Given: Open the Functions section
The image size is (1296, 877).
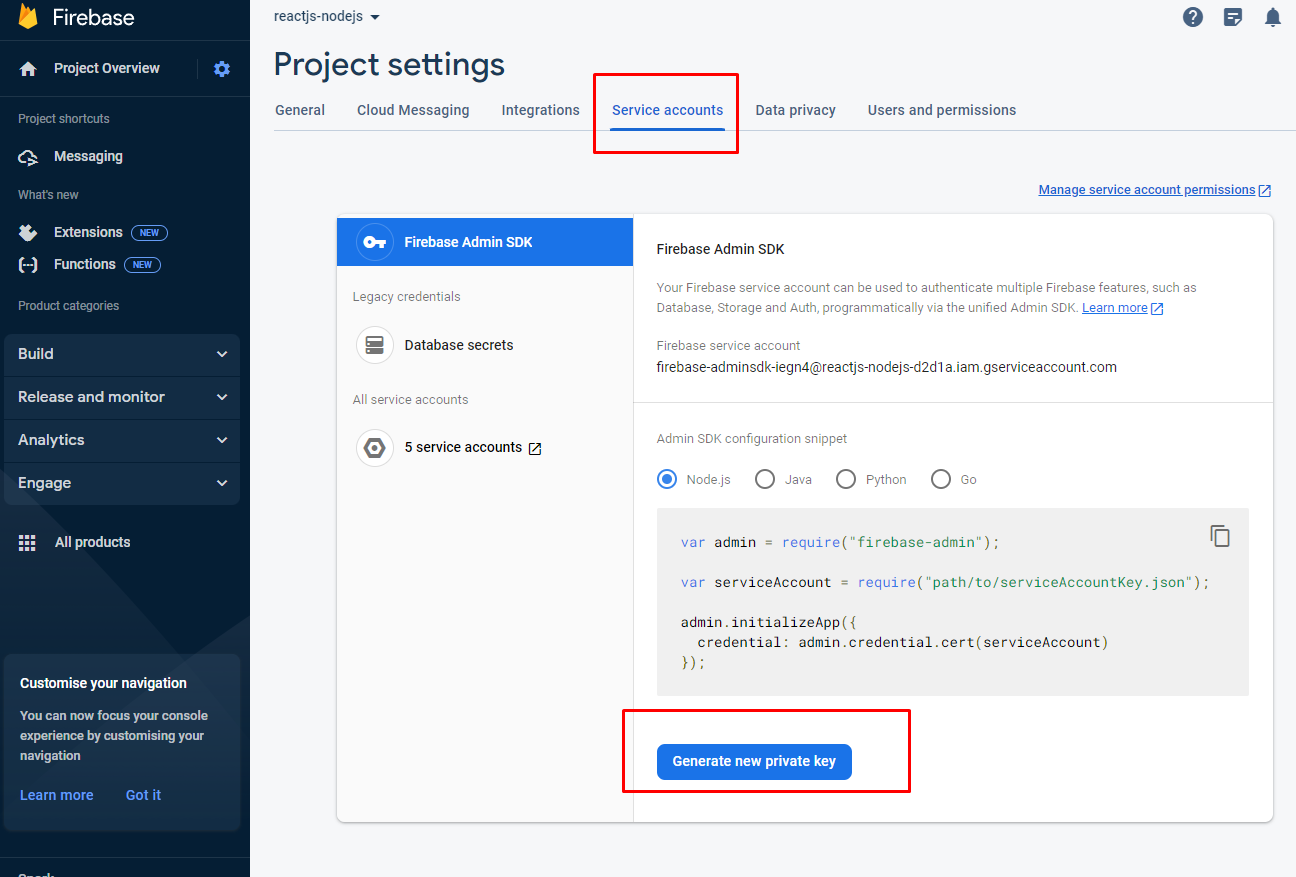Looking at the screenshot, I should pos(85,264).
